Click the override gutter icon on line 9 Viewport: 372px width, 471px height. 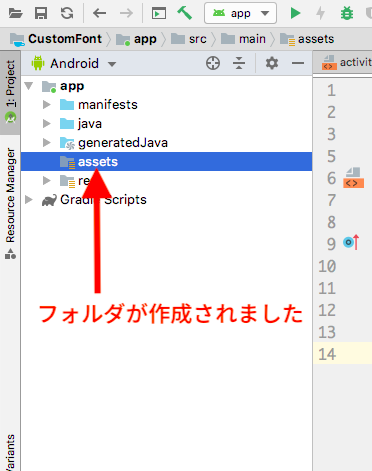coord(351,242)
